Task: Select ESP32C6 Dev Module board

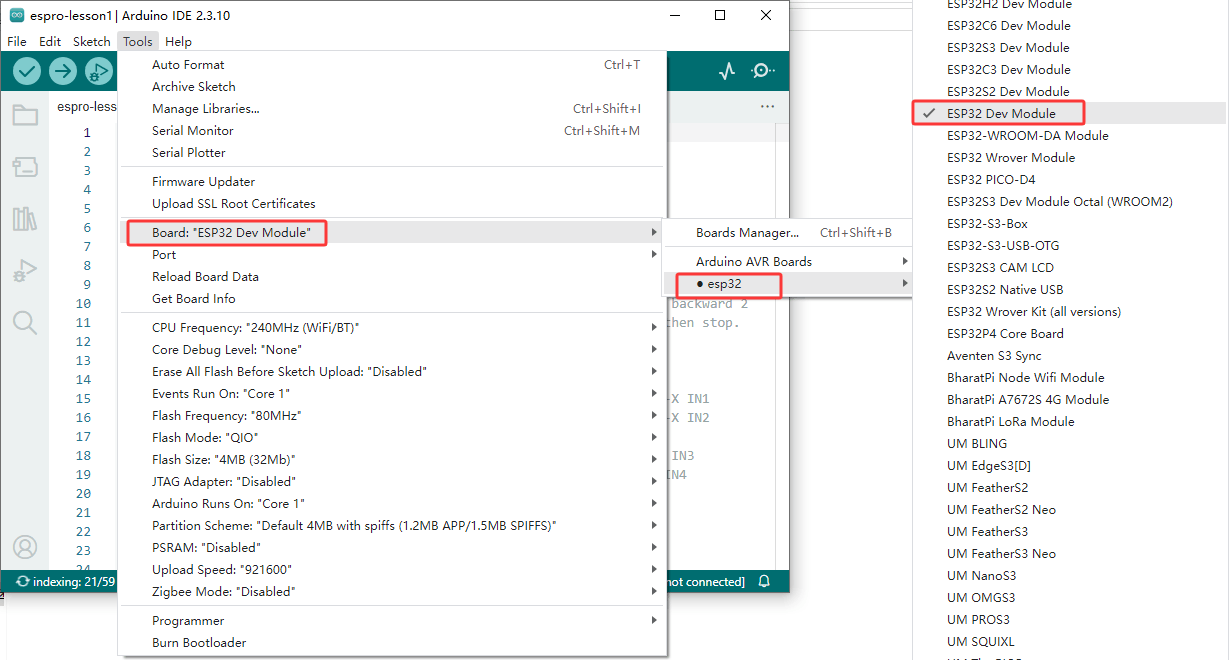Action: click(x=1071, y=26)
